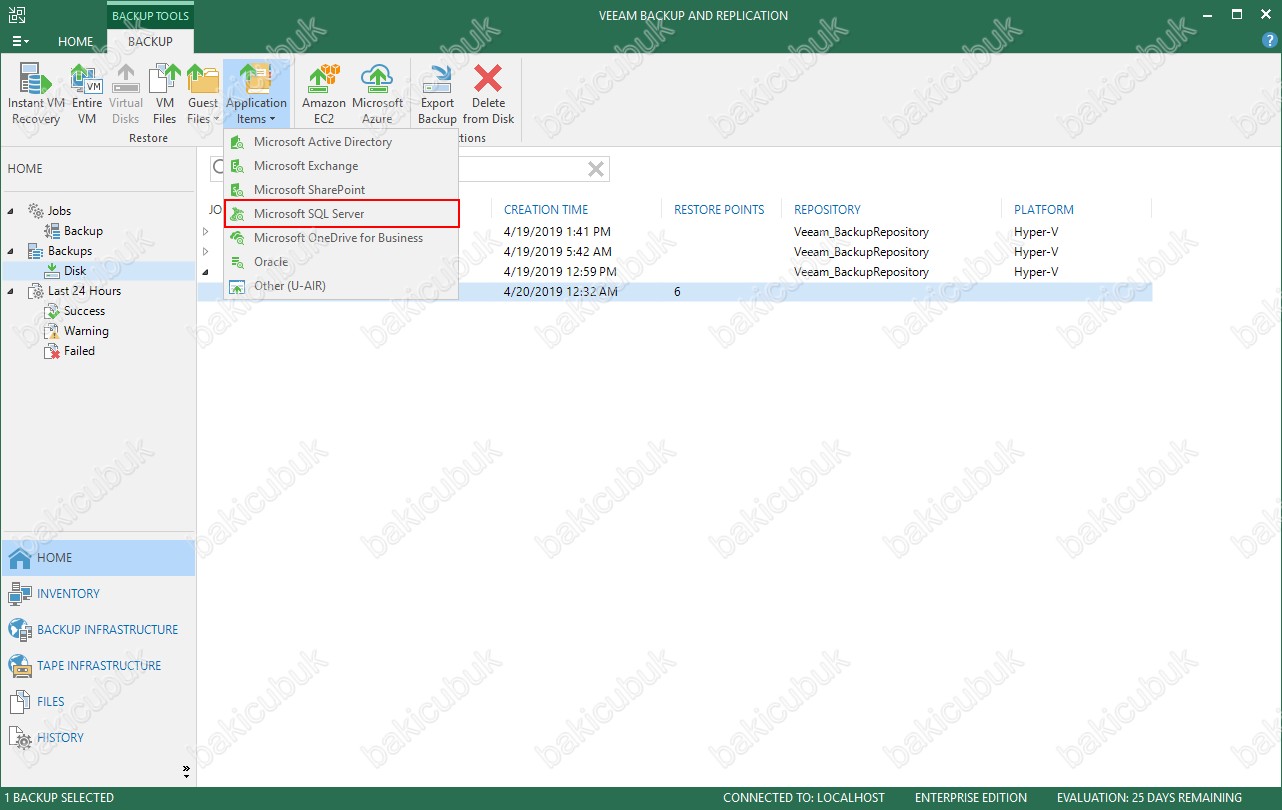1282x810 pixels.
Task: Collapse the Last 24 Hours node
Action: 11,291
